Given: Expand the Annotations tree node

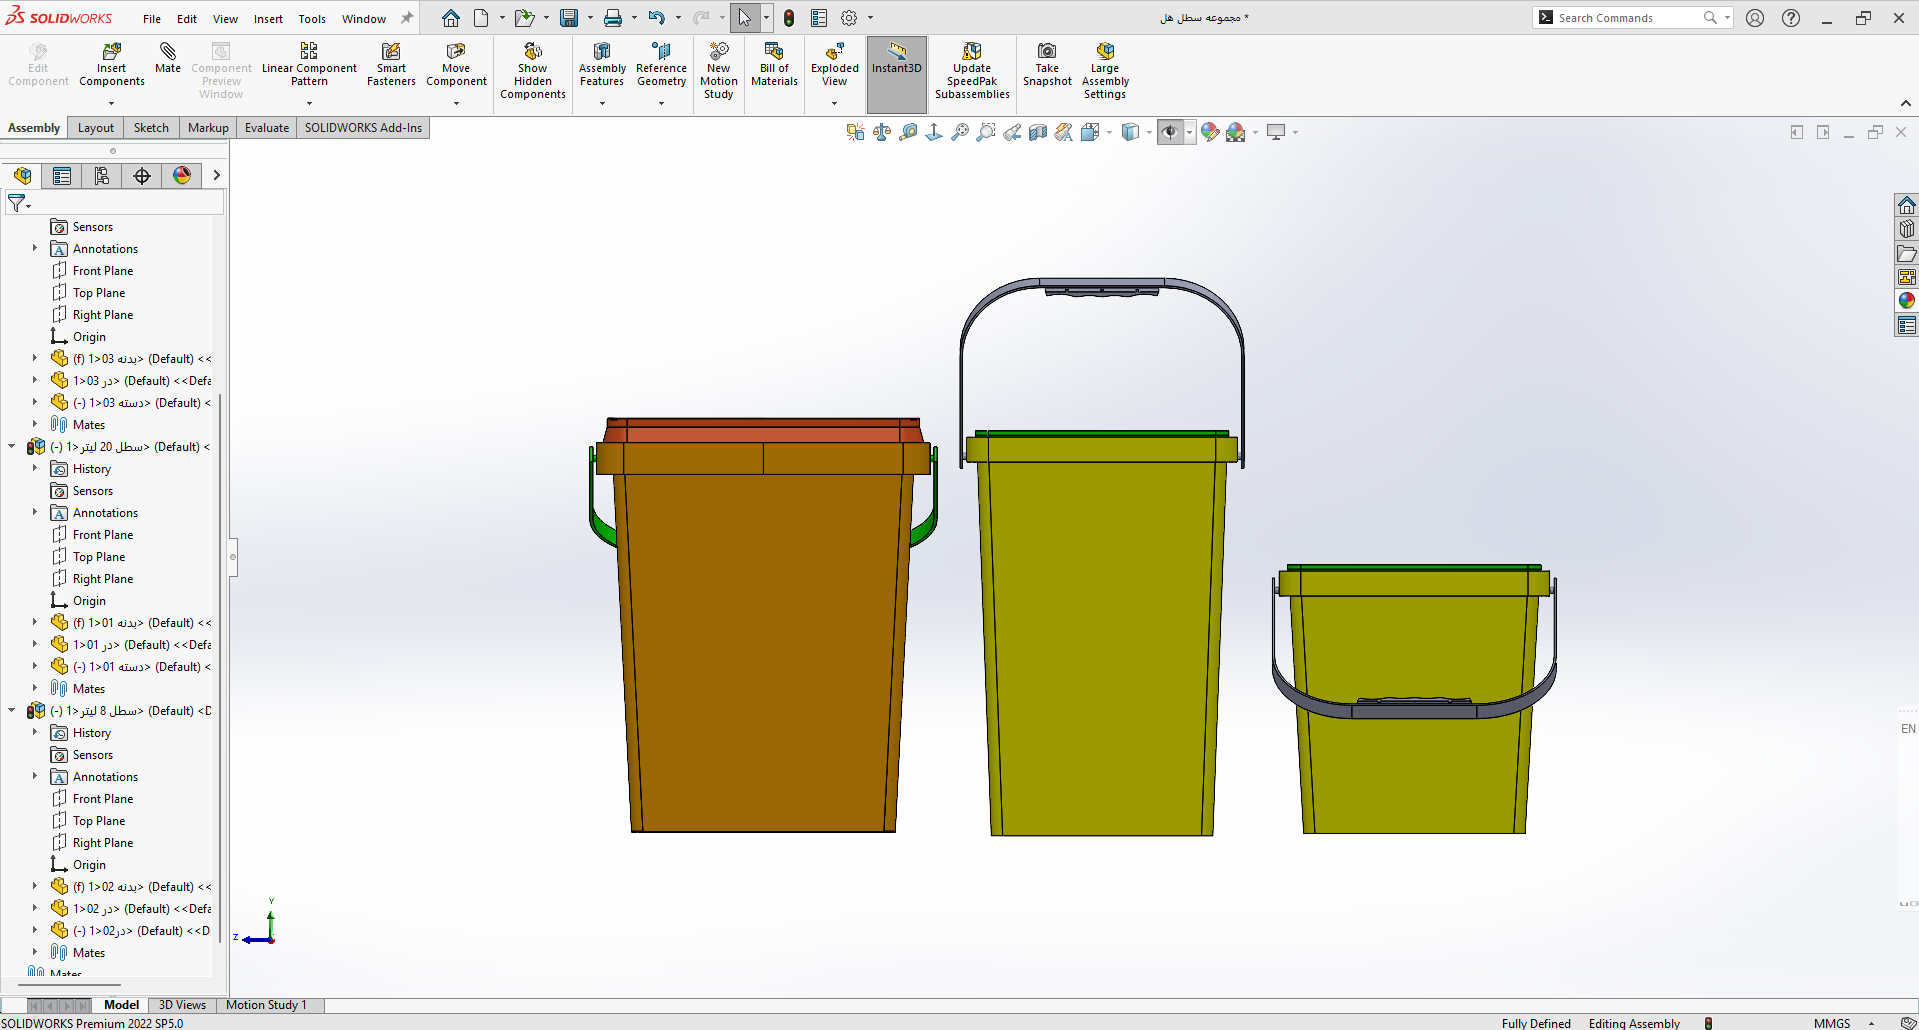Looking at the screenshot, I should (35, 249).
